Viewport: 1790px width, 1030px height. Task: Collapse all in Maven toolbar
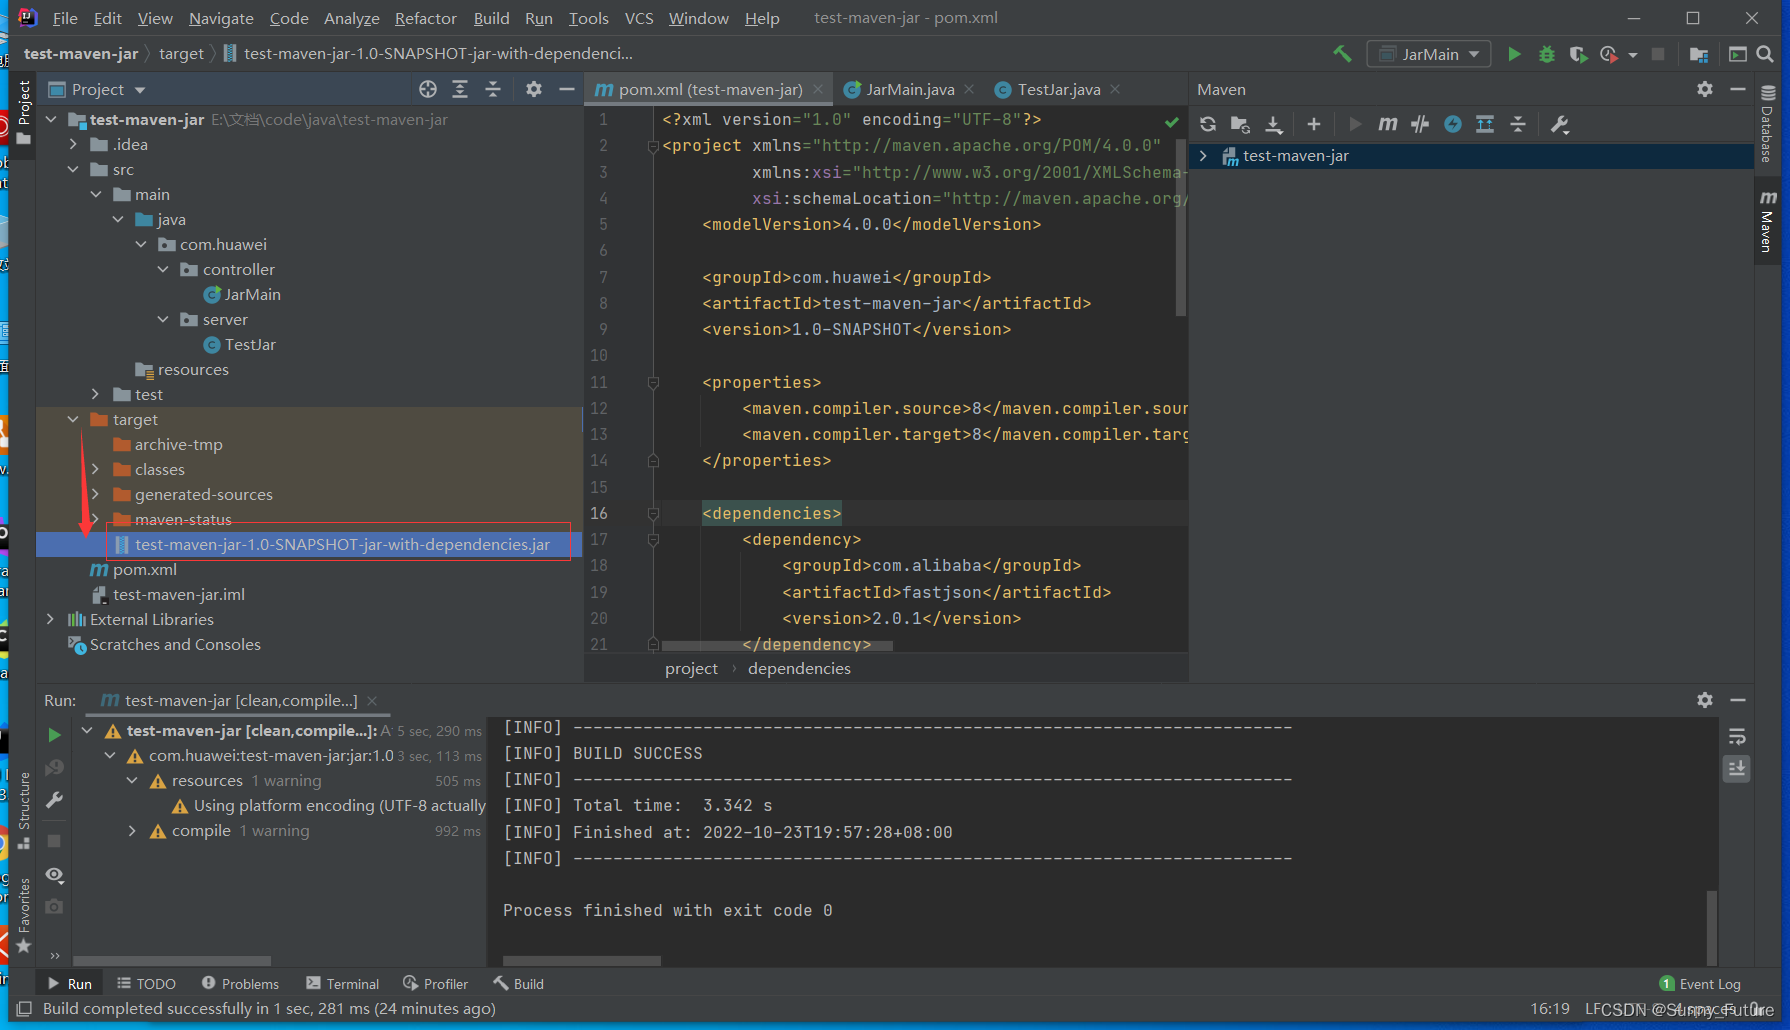pyautogui.click(x=1518, y=124)
